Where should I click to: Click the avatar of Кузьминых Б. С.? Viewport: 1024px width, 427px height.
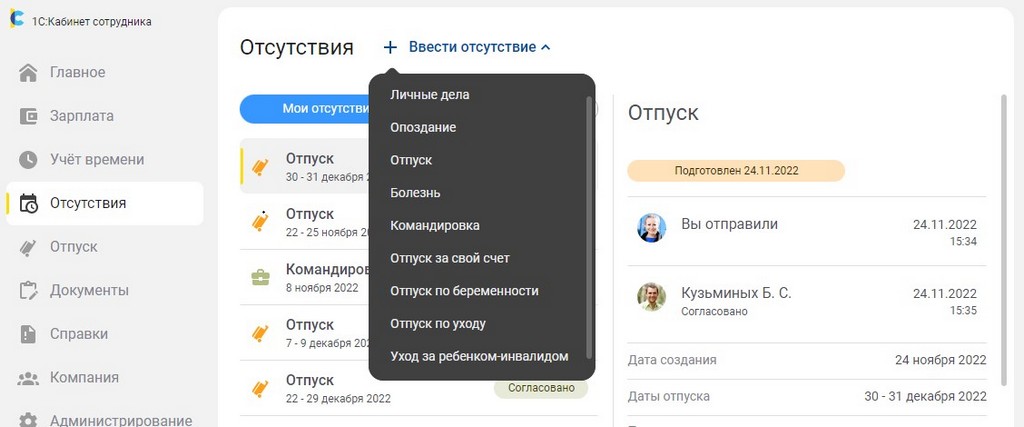(651, 297)
